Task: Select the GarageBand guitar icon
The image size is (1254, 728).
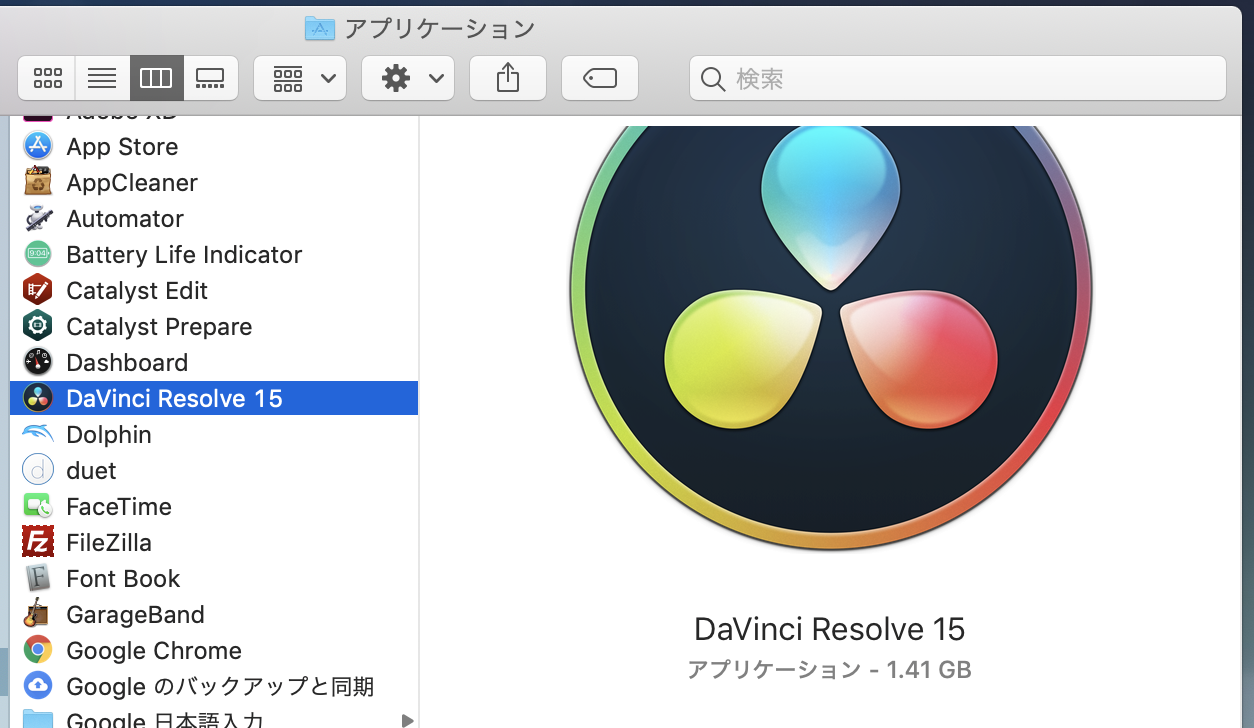Action: click(38, 614)
